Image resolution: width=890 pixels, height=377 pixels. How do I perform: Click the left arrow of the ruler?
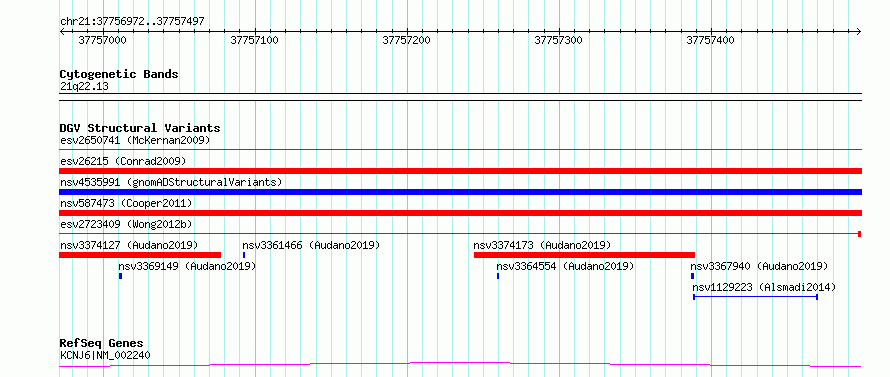(62, 31)
